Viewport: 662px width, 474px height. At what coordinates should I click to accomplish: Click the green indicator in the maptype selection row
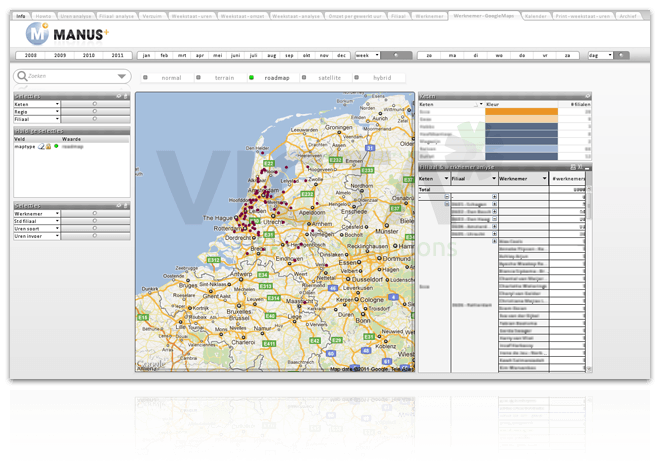pyautogui.click(x=56, y=146)
